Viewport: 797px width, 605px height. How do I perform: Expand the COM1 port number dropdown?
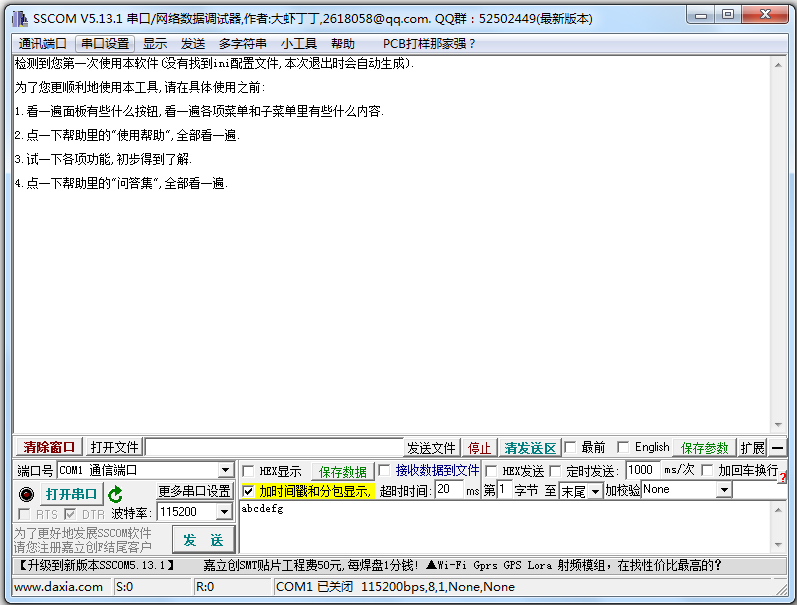click(x=226, y=470)
